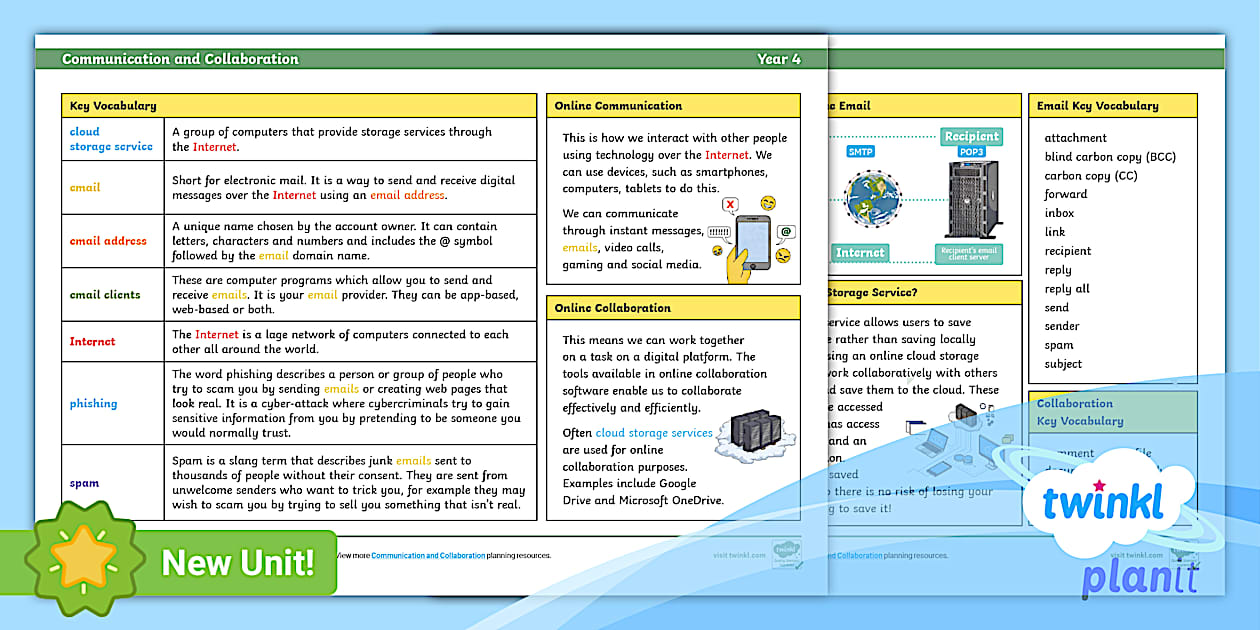Click the Internet label badge in diagram
Screen dimensions: 1260x630
pyautogui.click(x=861, y=253)
